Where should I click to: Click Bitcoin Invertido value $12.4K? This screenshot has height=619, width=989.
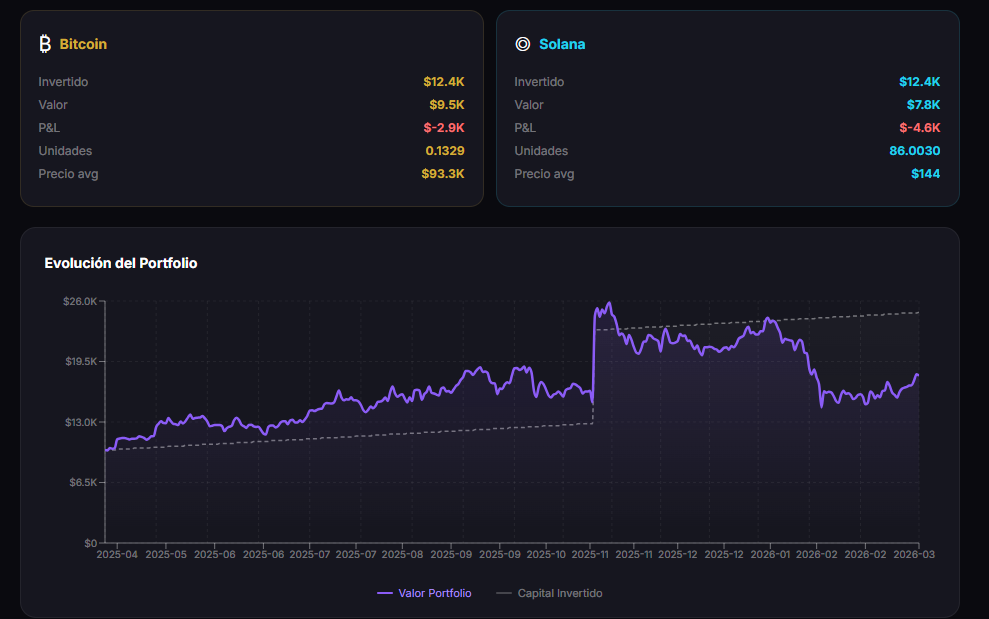click(x=444, y=81)
